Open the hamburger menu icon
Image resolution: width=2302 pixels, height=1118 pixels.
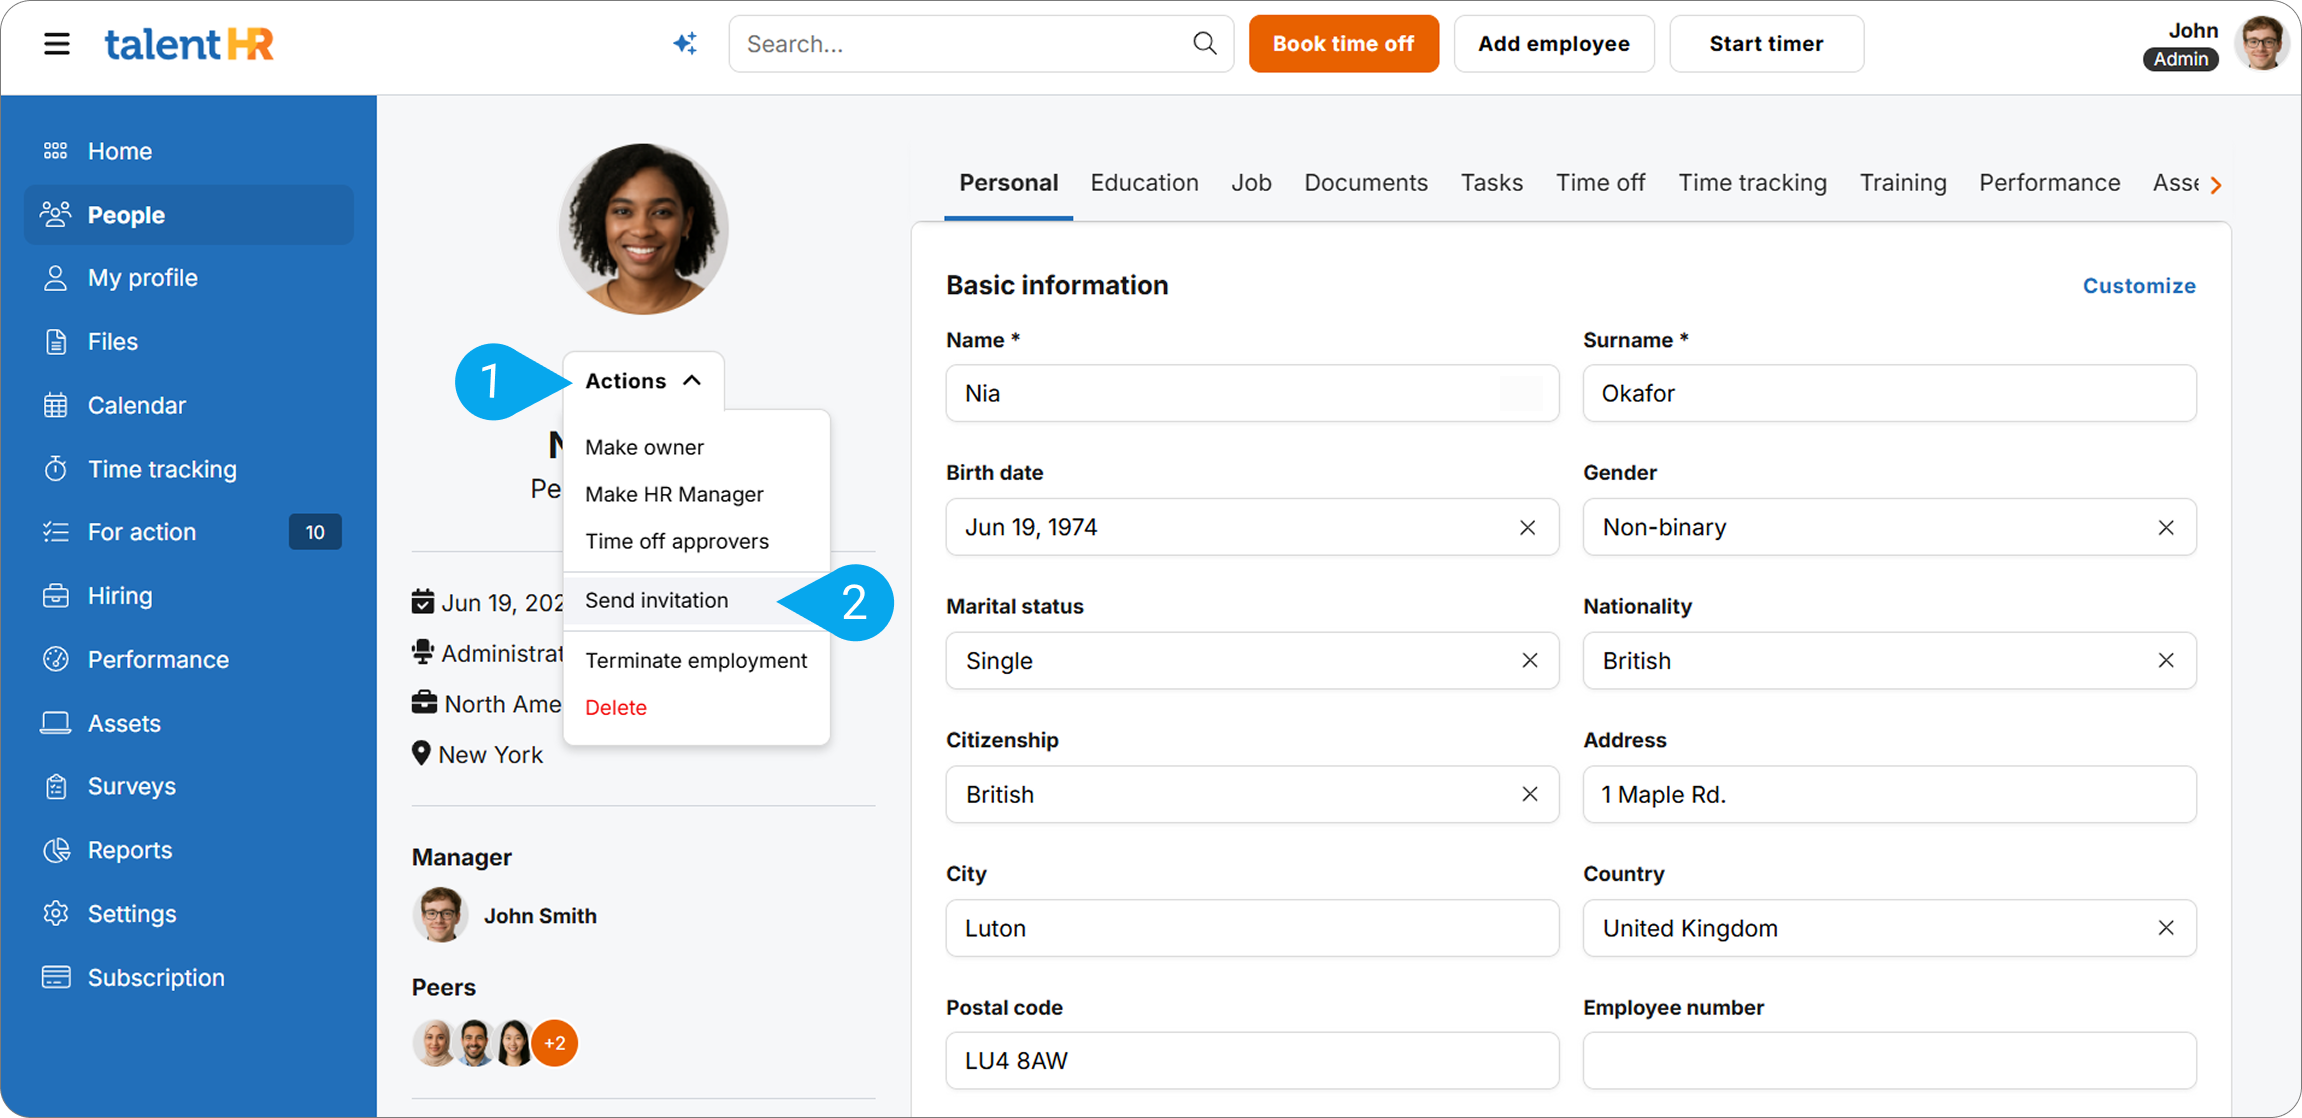(x=57, y=44)
